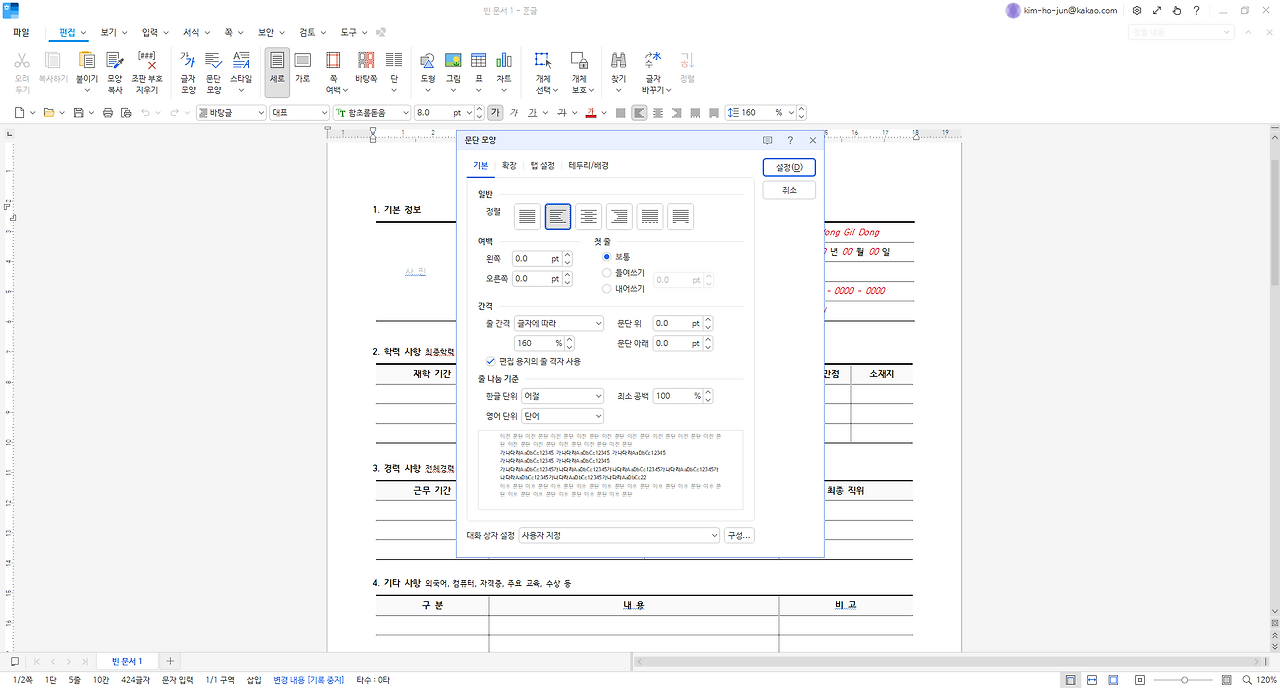
Task: Insert a shape with 도형 icon
Action: tap(427, 71)
